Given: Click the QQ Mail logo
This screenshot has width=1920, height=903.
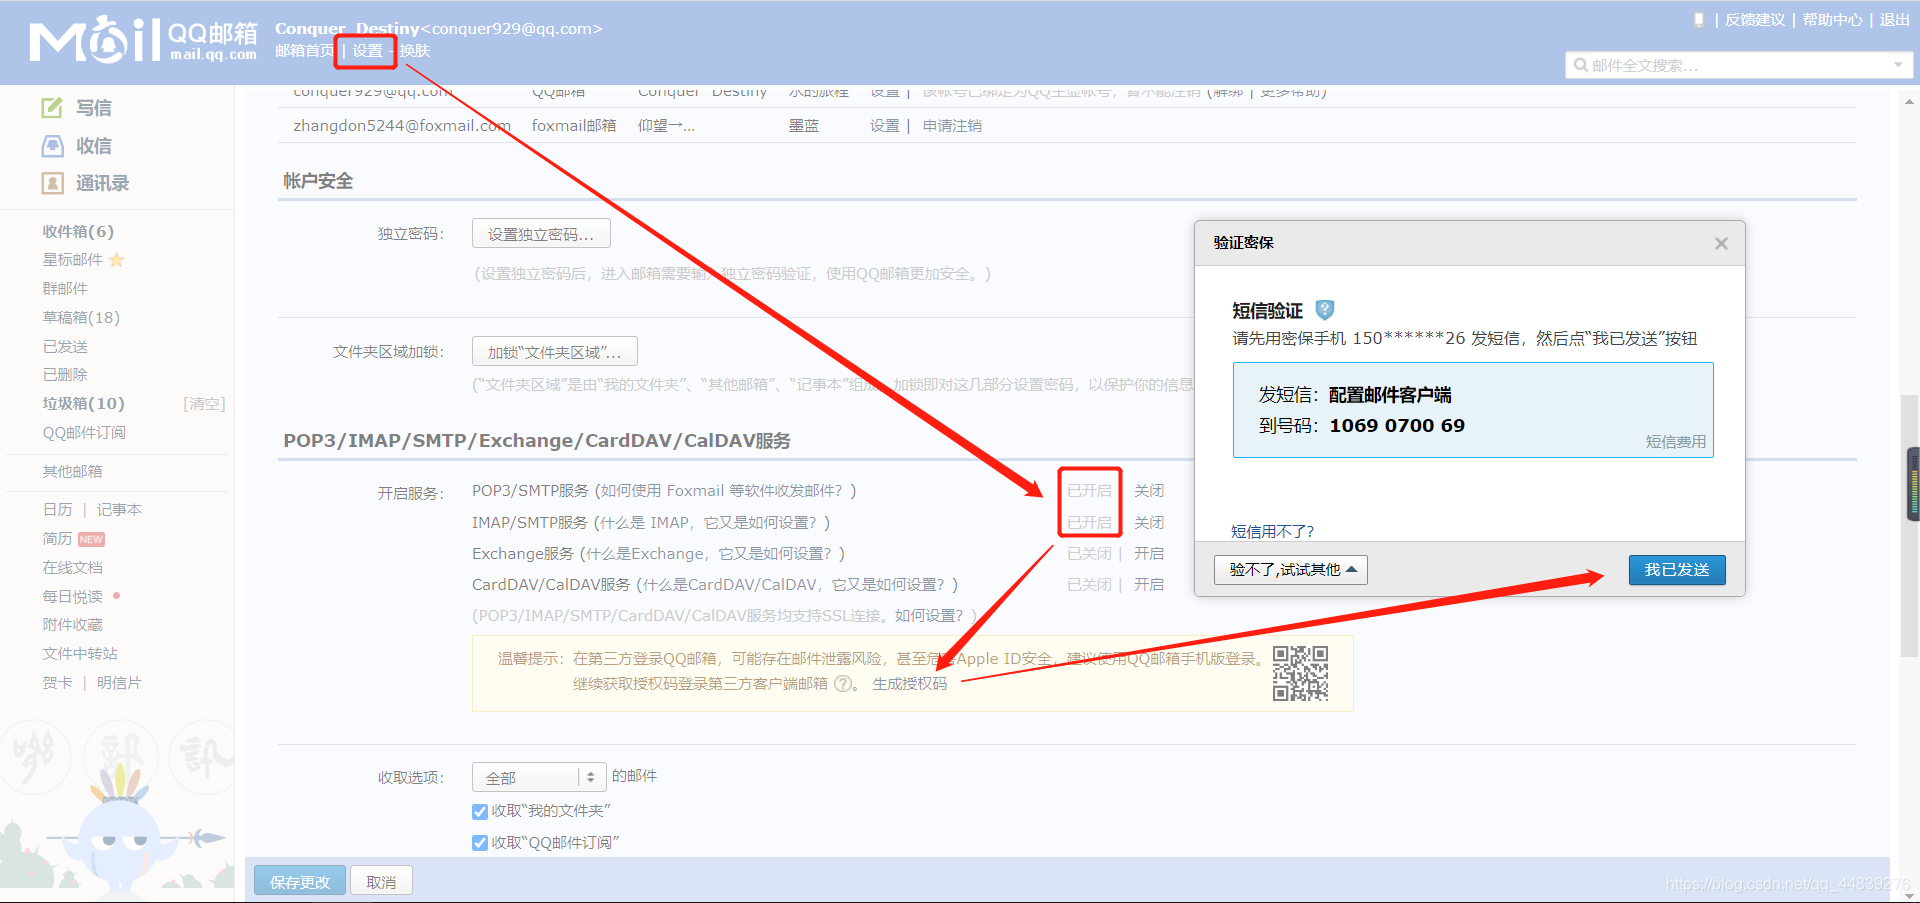Looking at the screenshot, I should pyautogui.click(x=143, y=40).
